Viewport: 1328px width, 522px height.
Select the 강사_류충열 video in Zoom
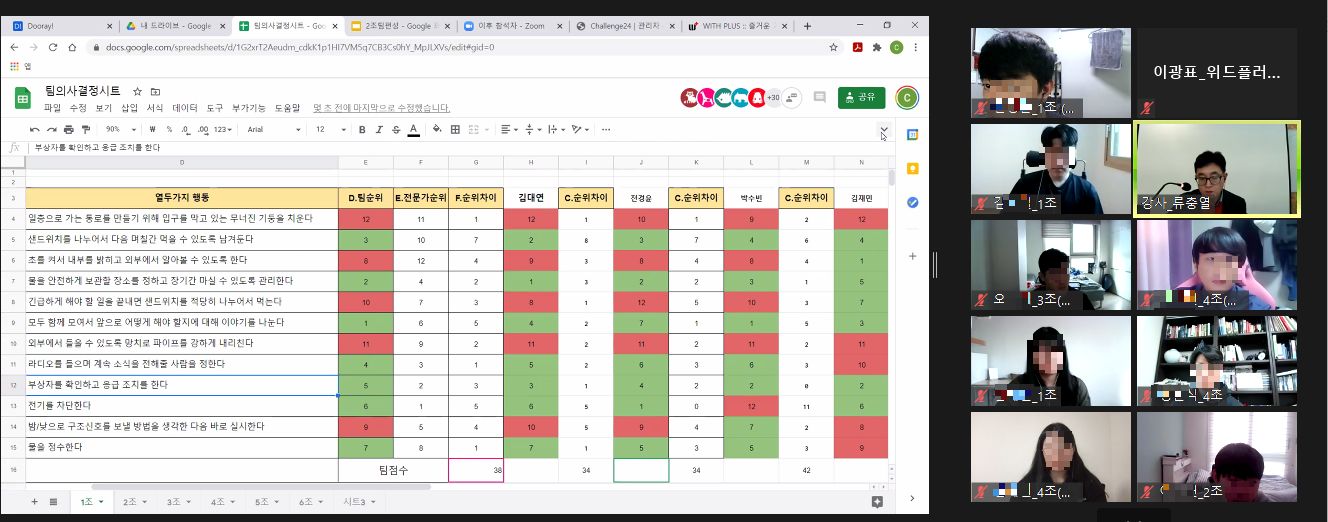(x=1217, y=169)
